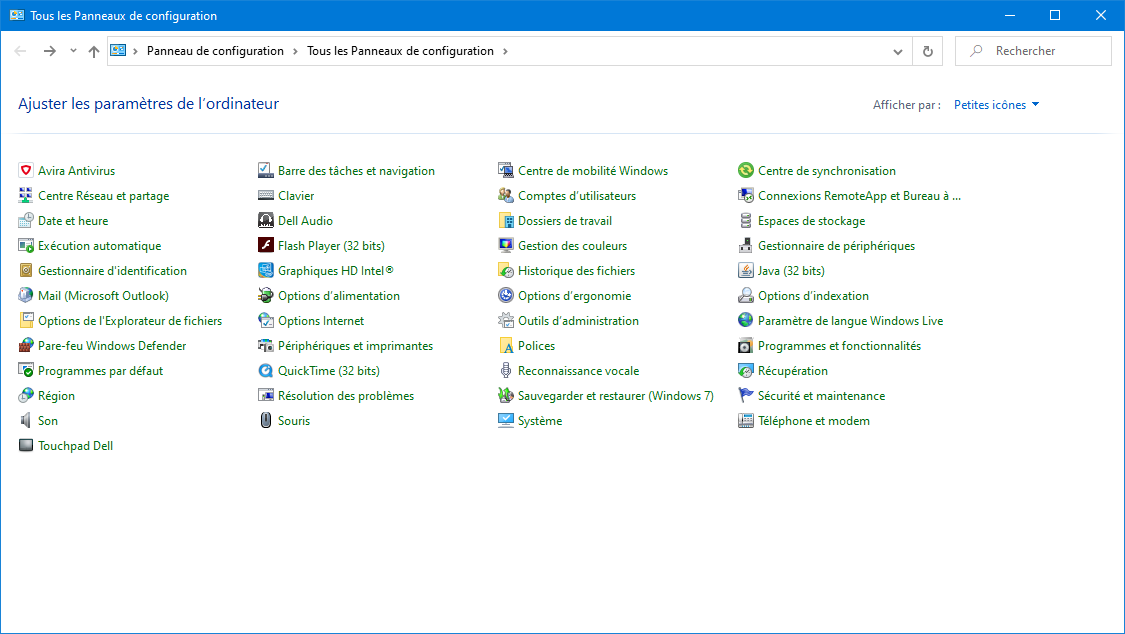
Task: Click the Outils d'administration gear icon
Action: (x=506, y=321)
